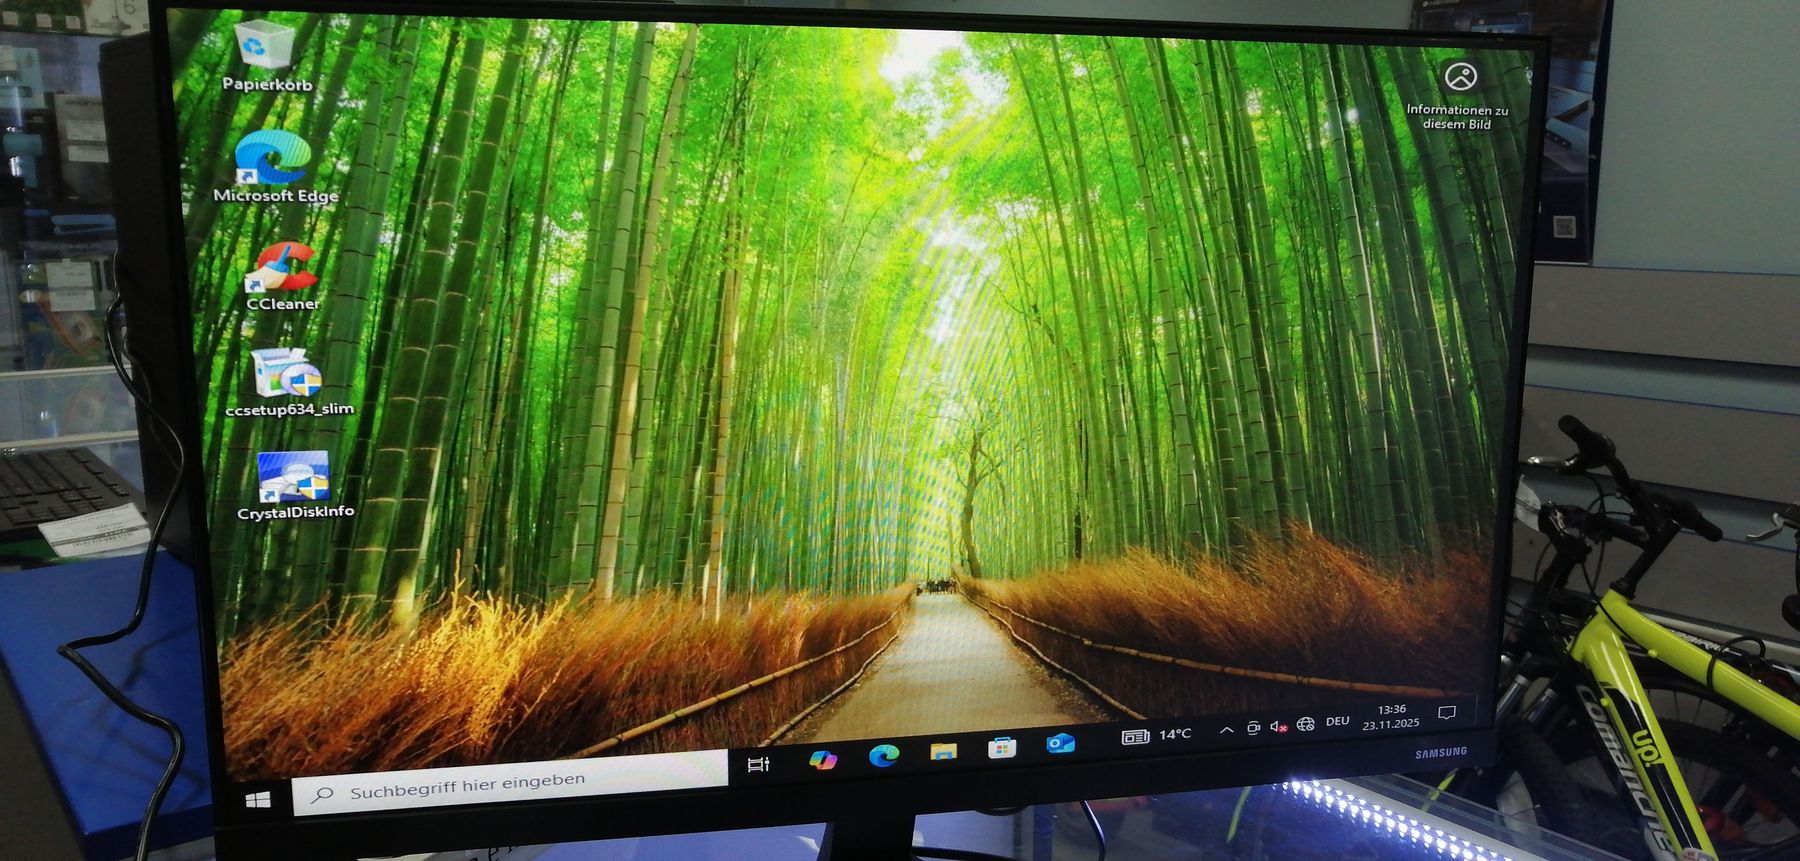Open the notification center speech bubble
This screenshot has height=861, width=1800.
(1446, 713)
